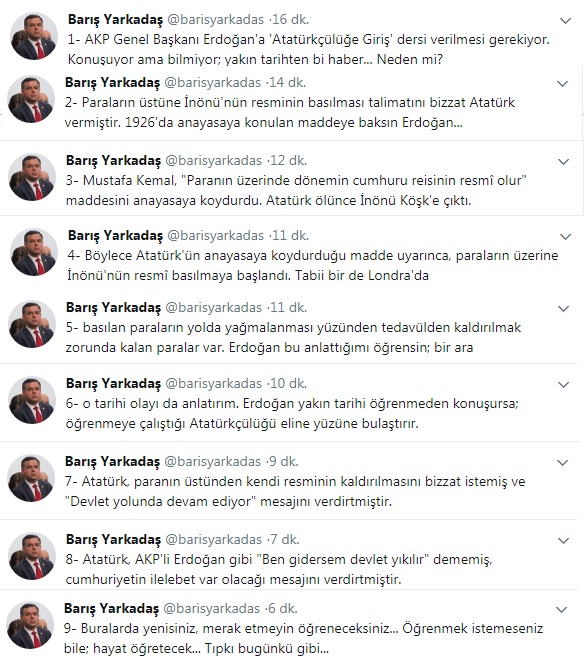The image size is (584, 672).
Task: Open tweet text '7- Atatürk, paranın üstünden'
Action: point(295,491)
